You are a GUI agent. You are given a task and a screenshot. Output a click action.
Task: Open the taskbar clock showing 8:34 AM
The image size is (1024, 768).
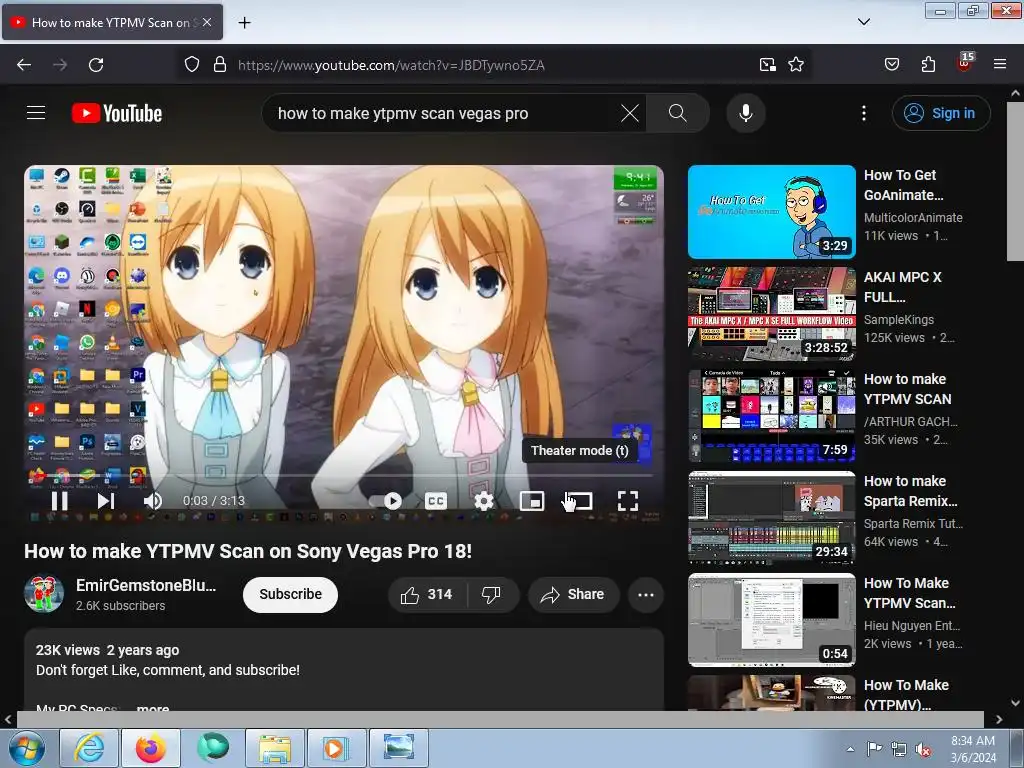pyautogui.click(x=973, y=749)
